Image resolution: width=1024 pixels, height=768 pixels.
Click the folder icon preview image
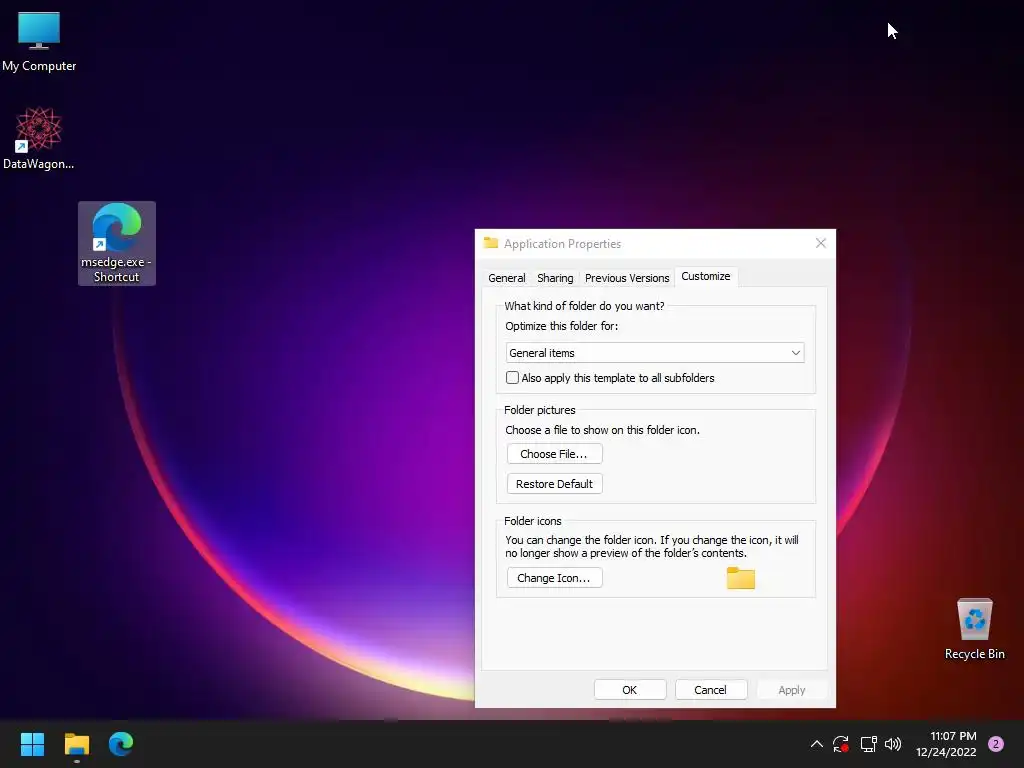(741, 578)
